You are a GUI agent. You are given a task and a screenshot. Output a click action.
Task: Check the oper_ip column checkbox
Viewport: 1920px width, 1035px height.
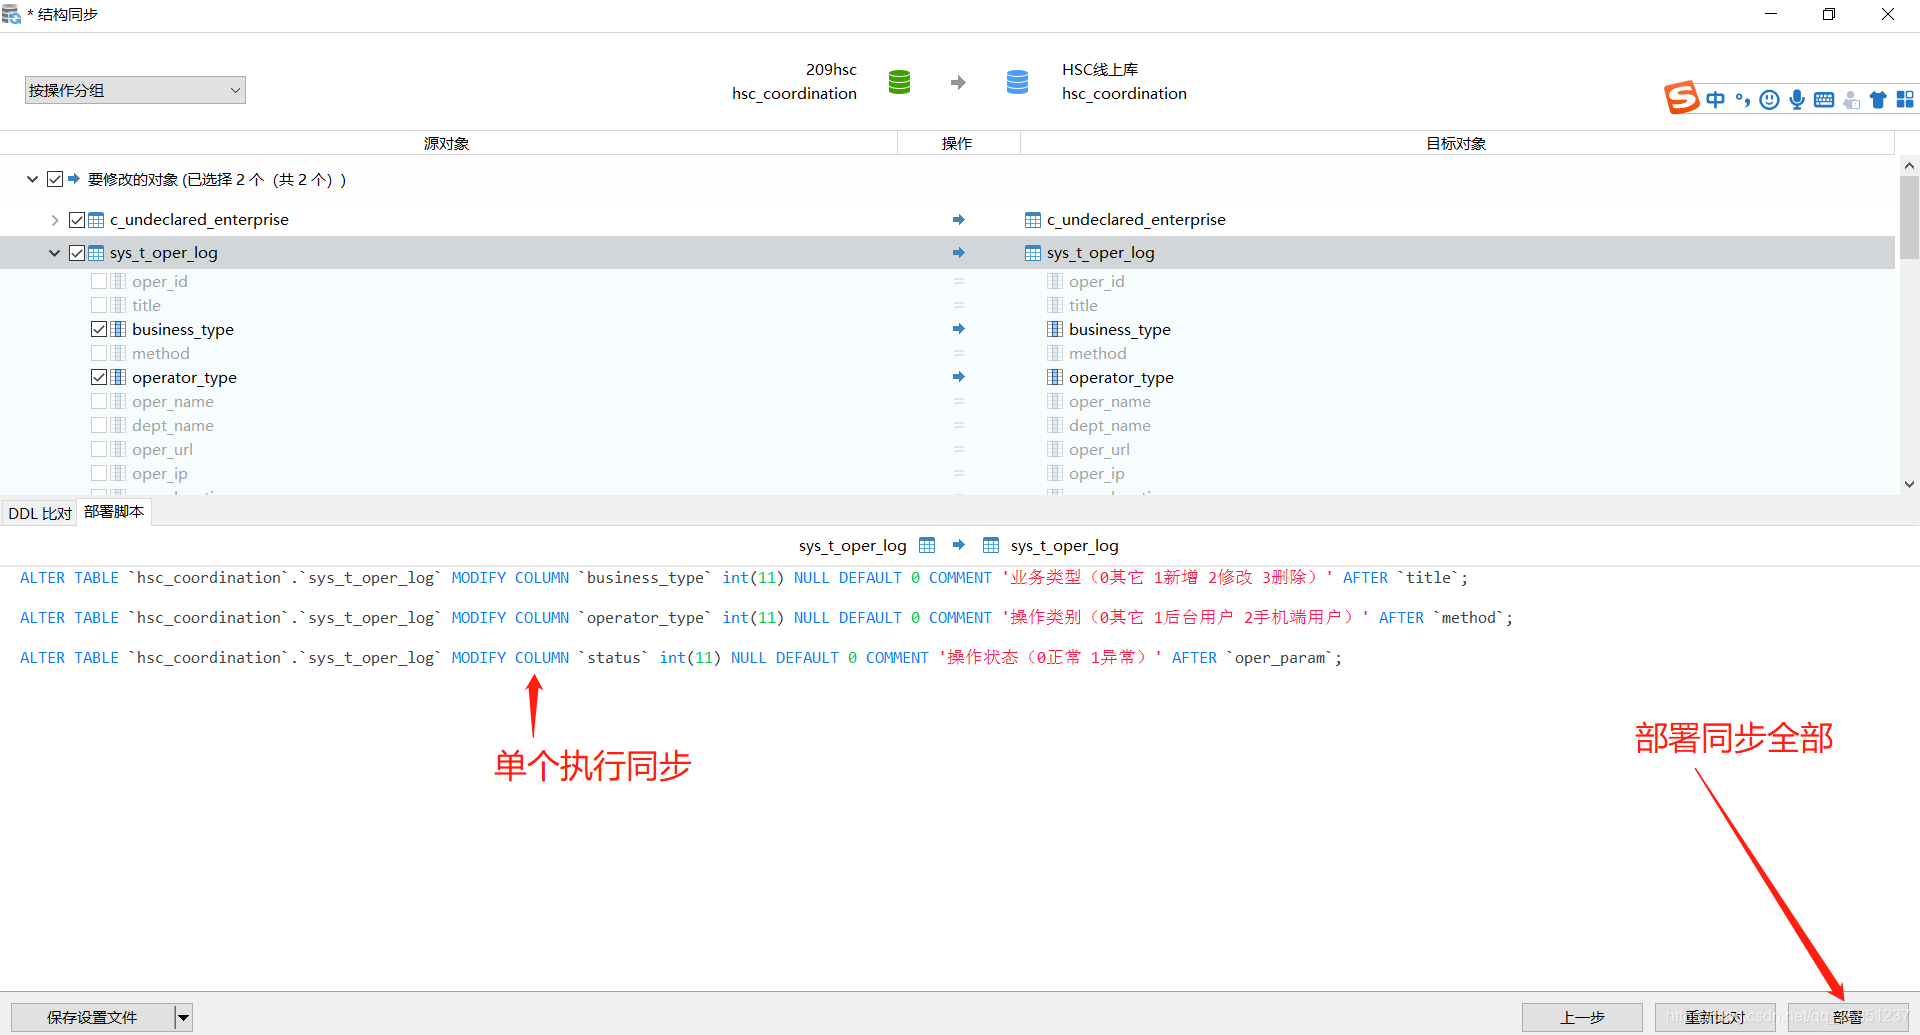pyautogui.click(x=99, y=473)
